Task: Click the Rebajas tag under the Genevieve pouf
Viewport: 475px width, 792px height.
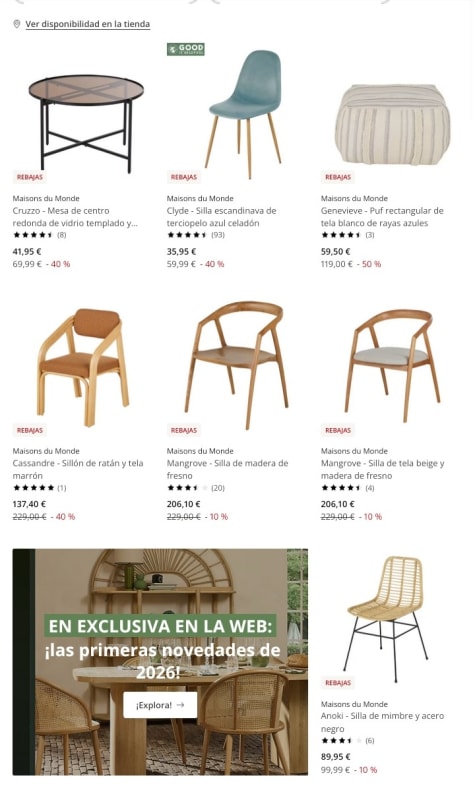Action: coord(338,177)
